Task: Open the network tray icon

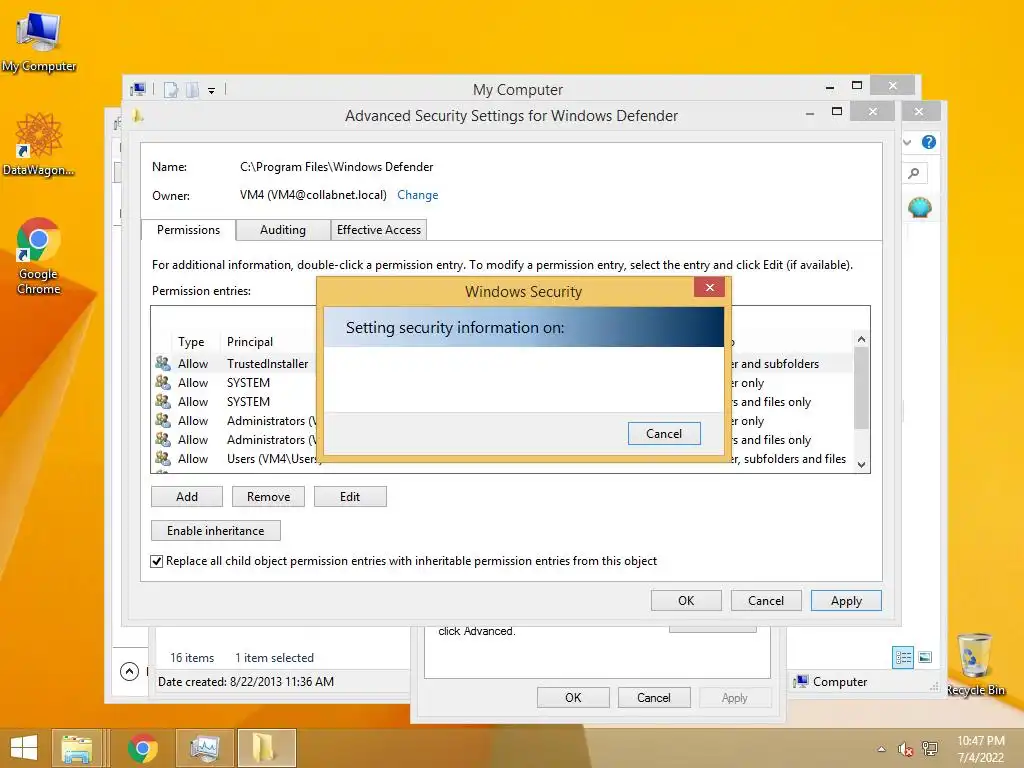Action: click(929, 749)
